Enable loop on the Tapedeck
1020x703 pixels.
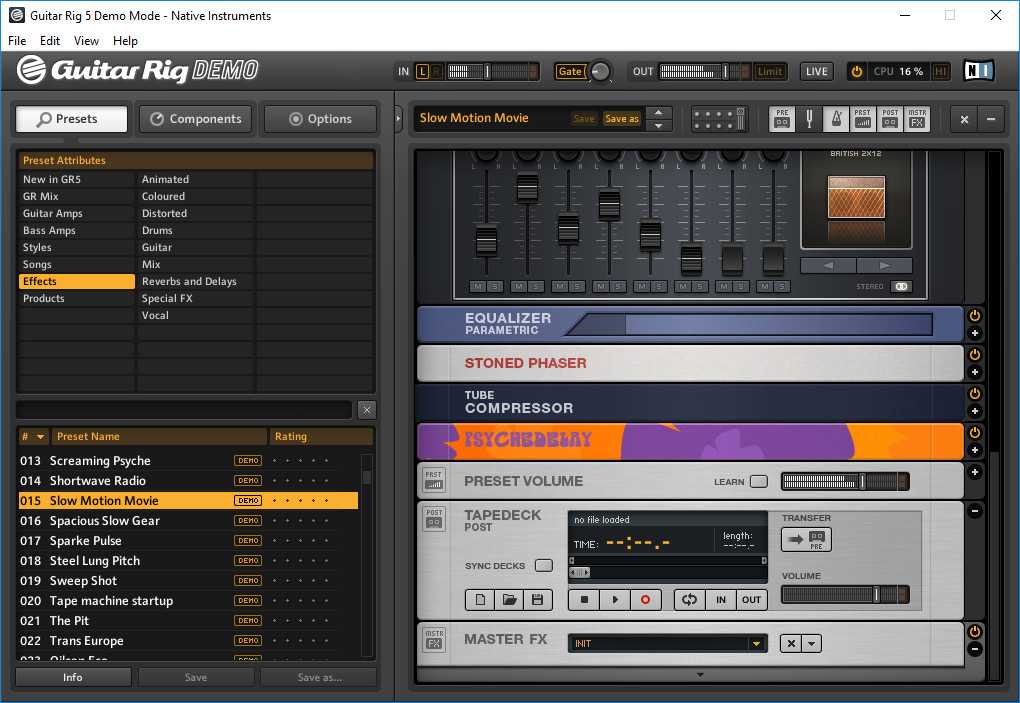tap(688, 600)
